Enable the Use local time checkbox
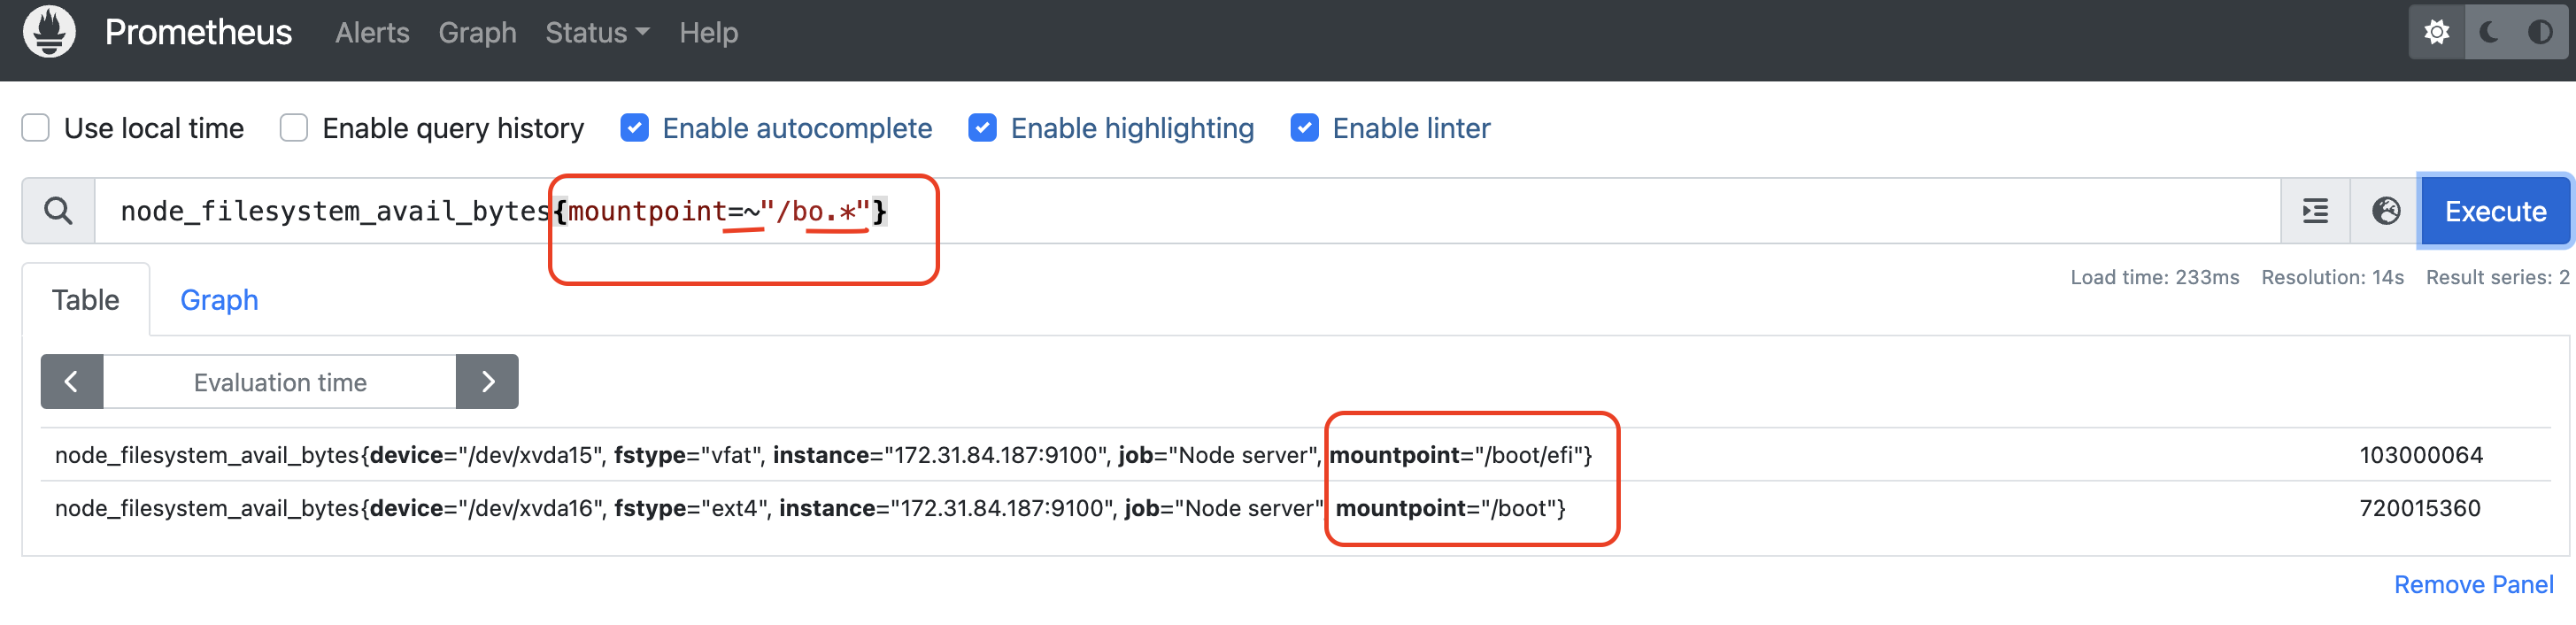 coord(36,128)
